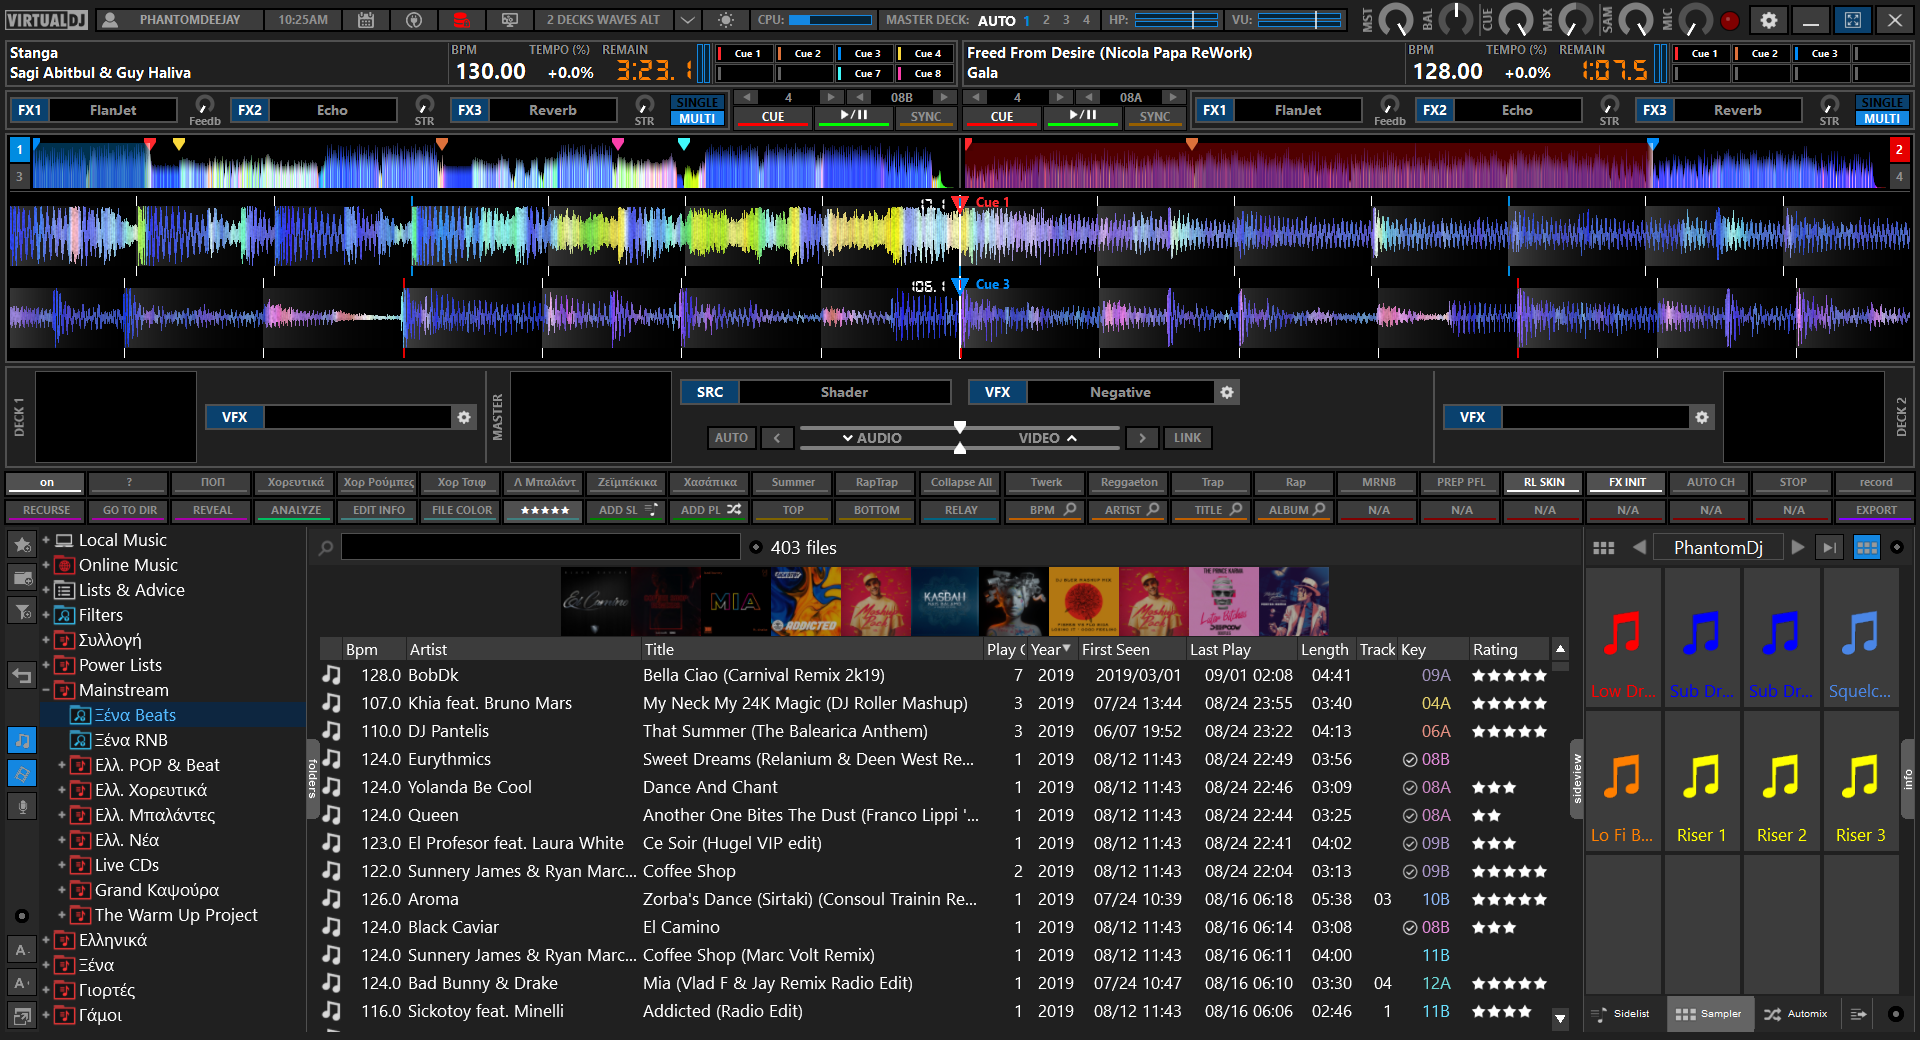Trigger the Lo Fi B... sampler pad
This screenshot has width=1920, height=1040.
1622,780
